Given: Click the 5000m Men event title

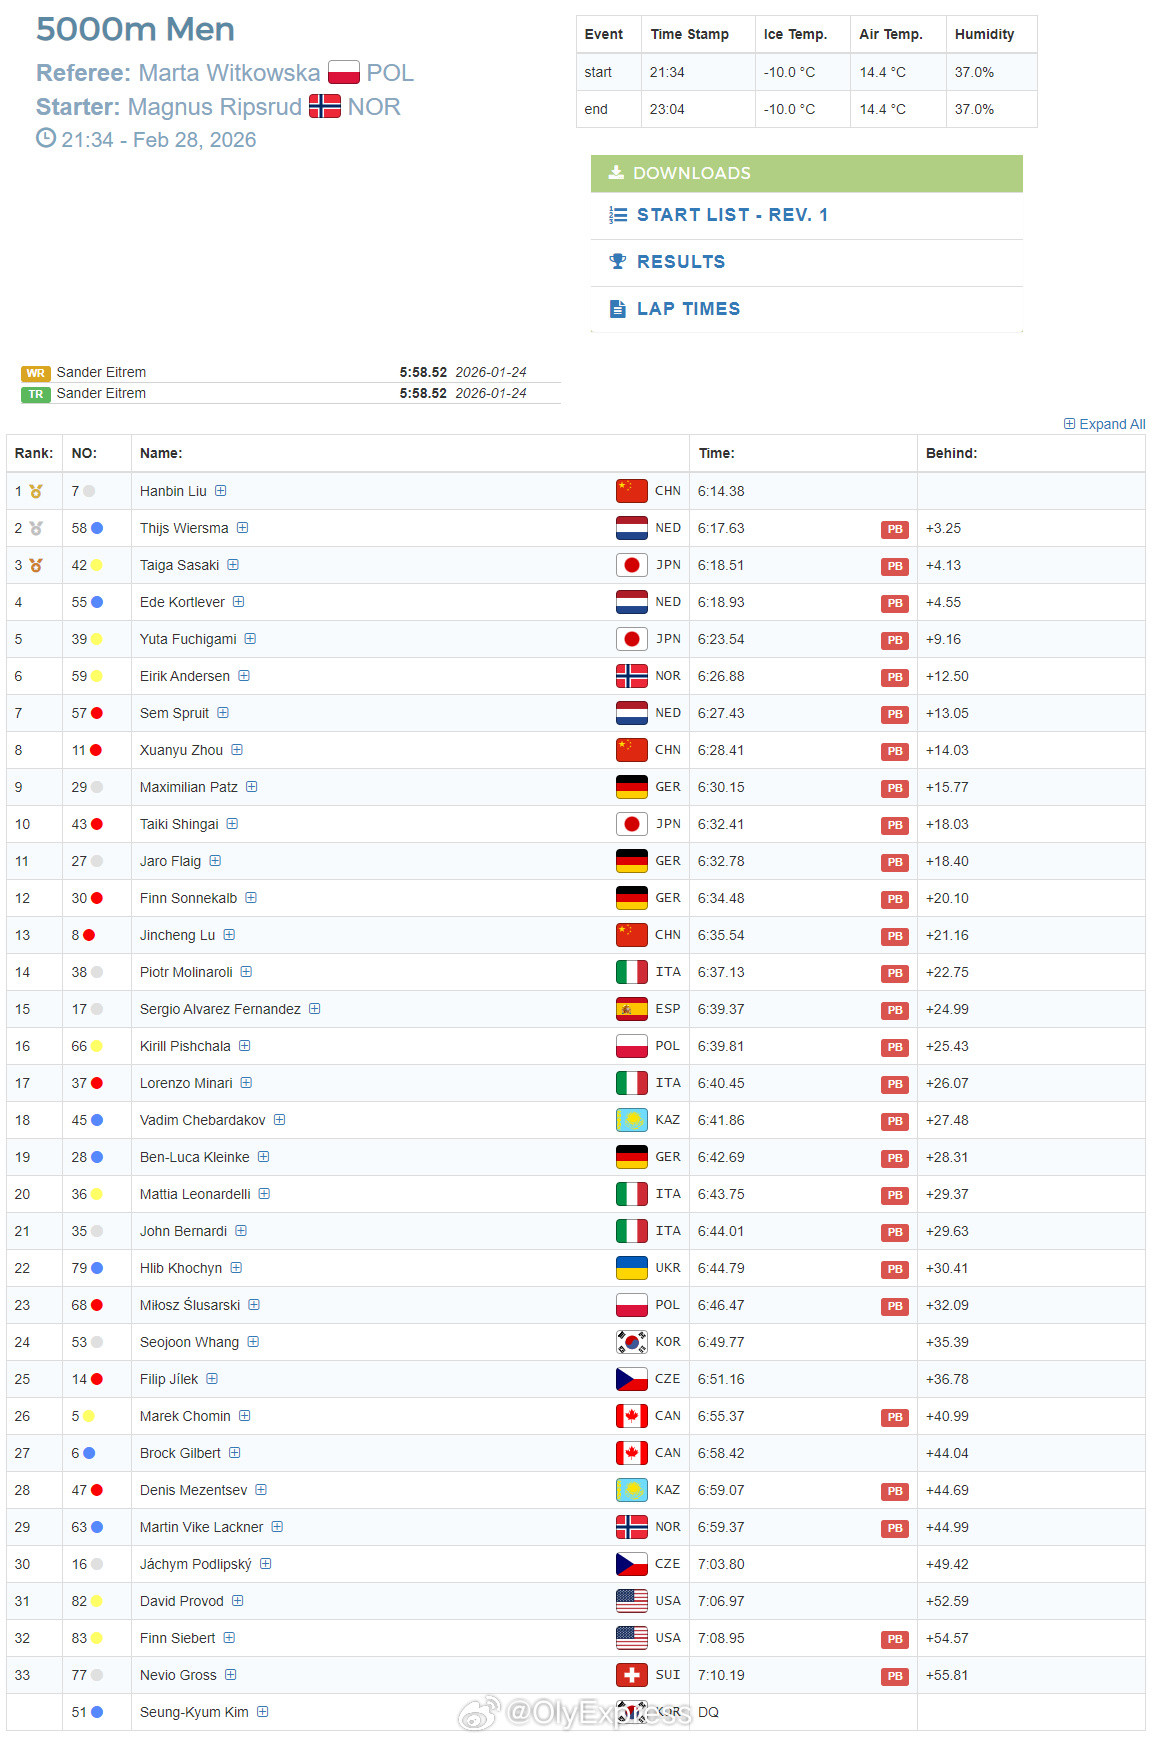Looking at the screenshot, I should [x=135, y=29].
